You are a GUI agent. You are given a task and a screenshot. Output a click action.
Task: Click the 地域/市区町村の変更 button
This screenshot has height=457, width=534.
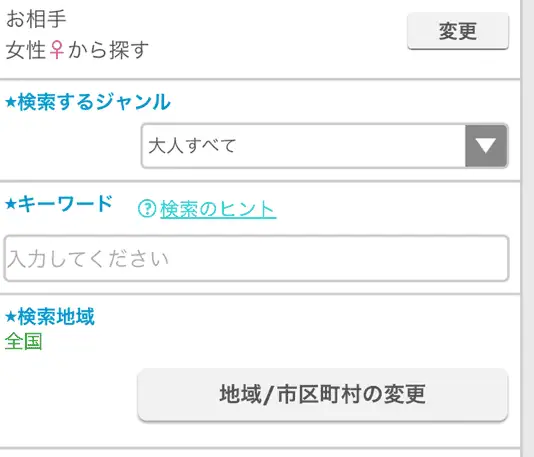click(x=323, y=394)
